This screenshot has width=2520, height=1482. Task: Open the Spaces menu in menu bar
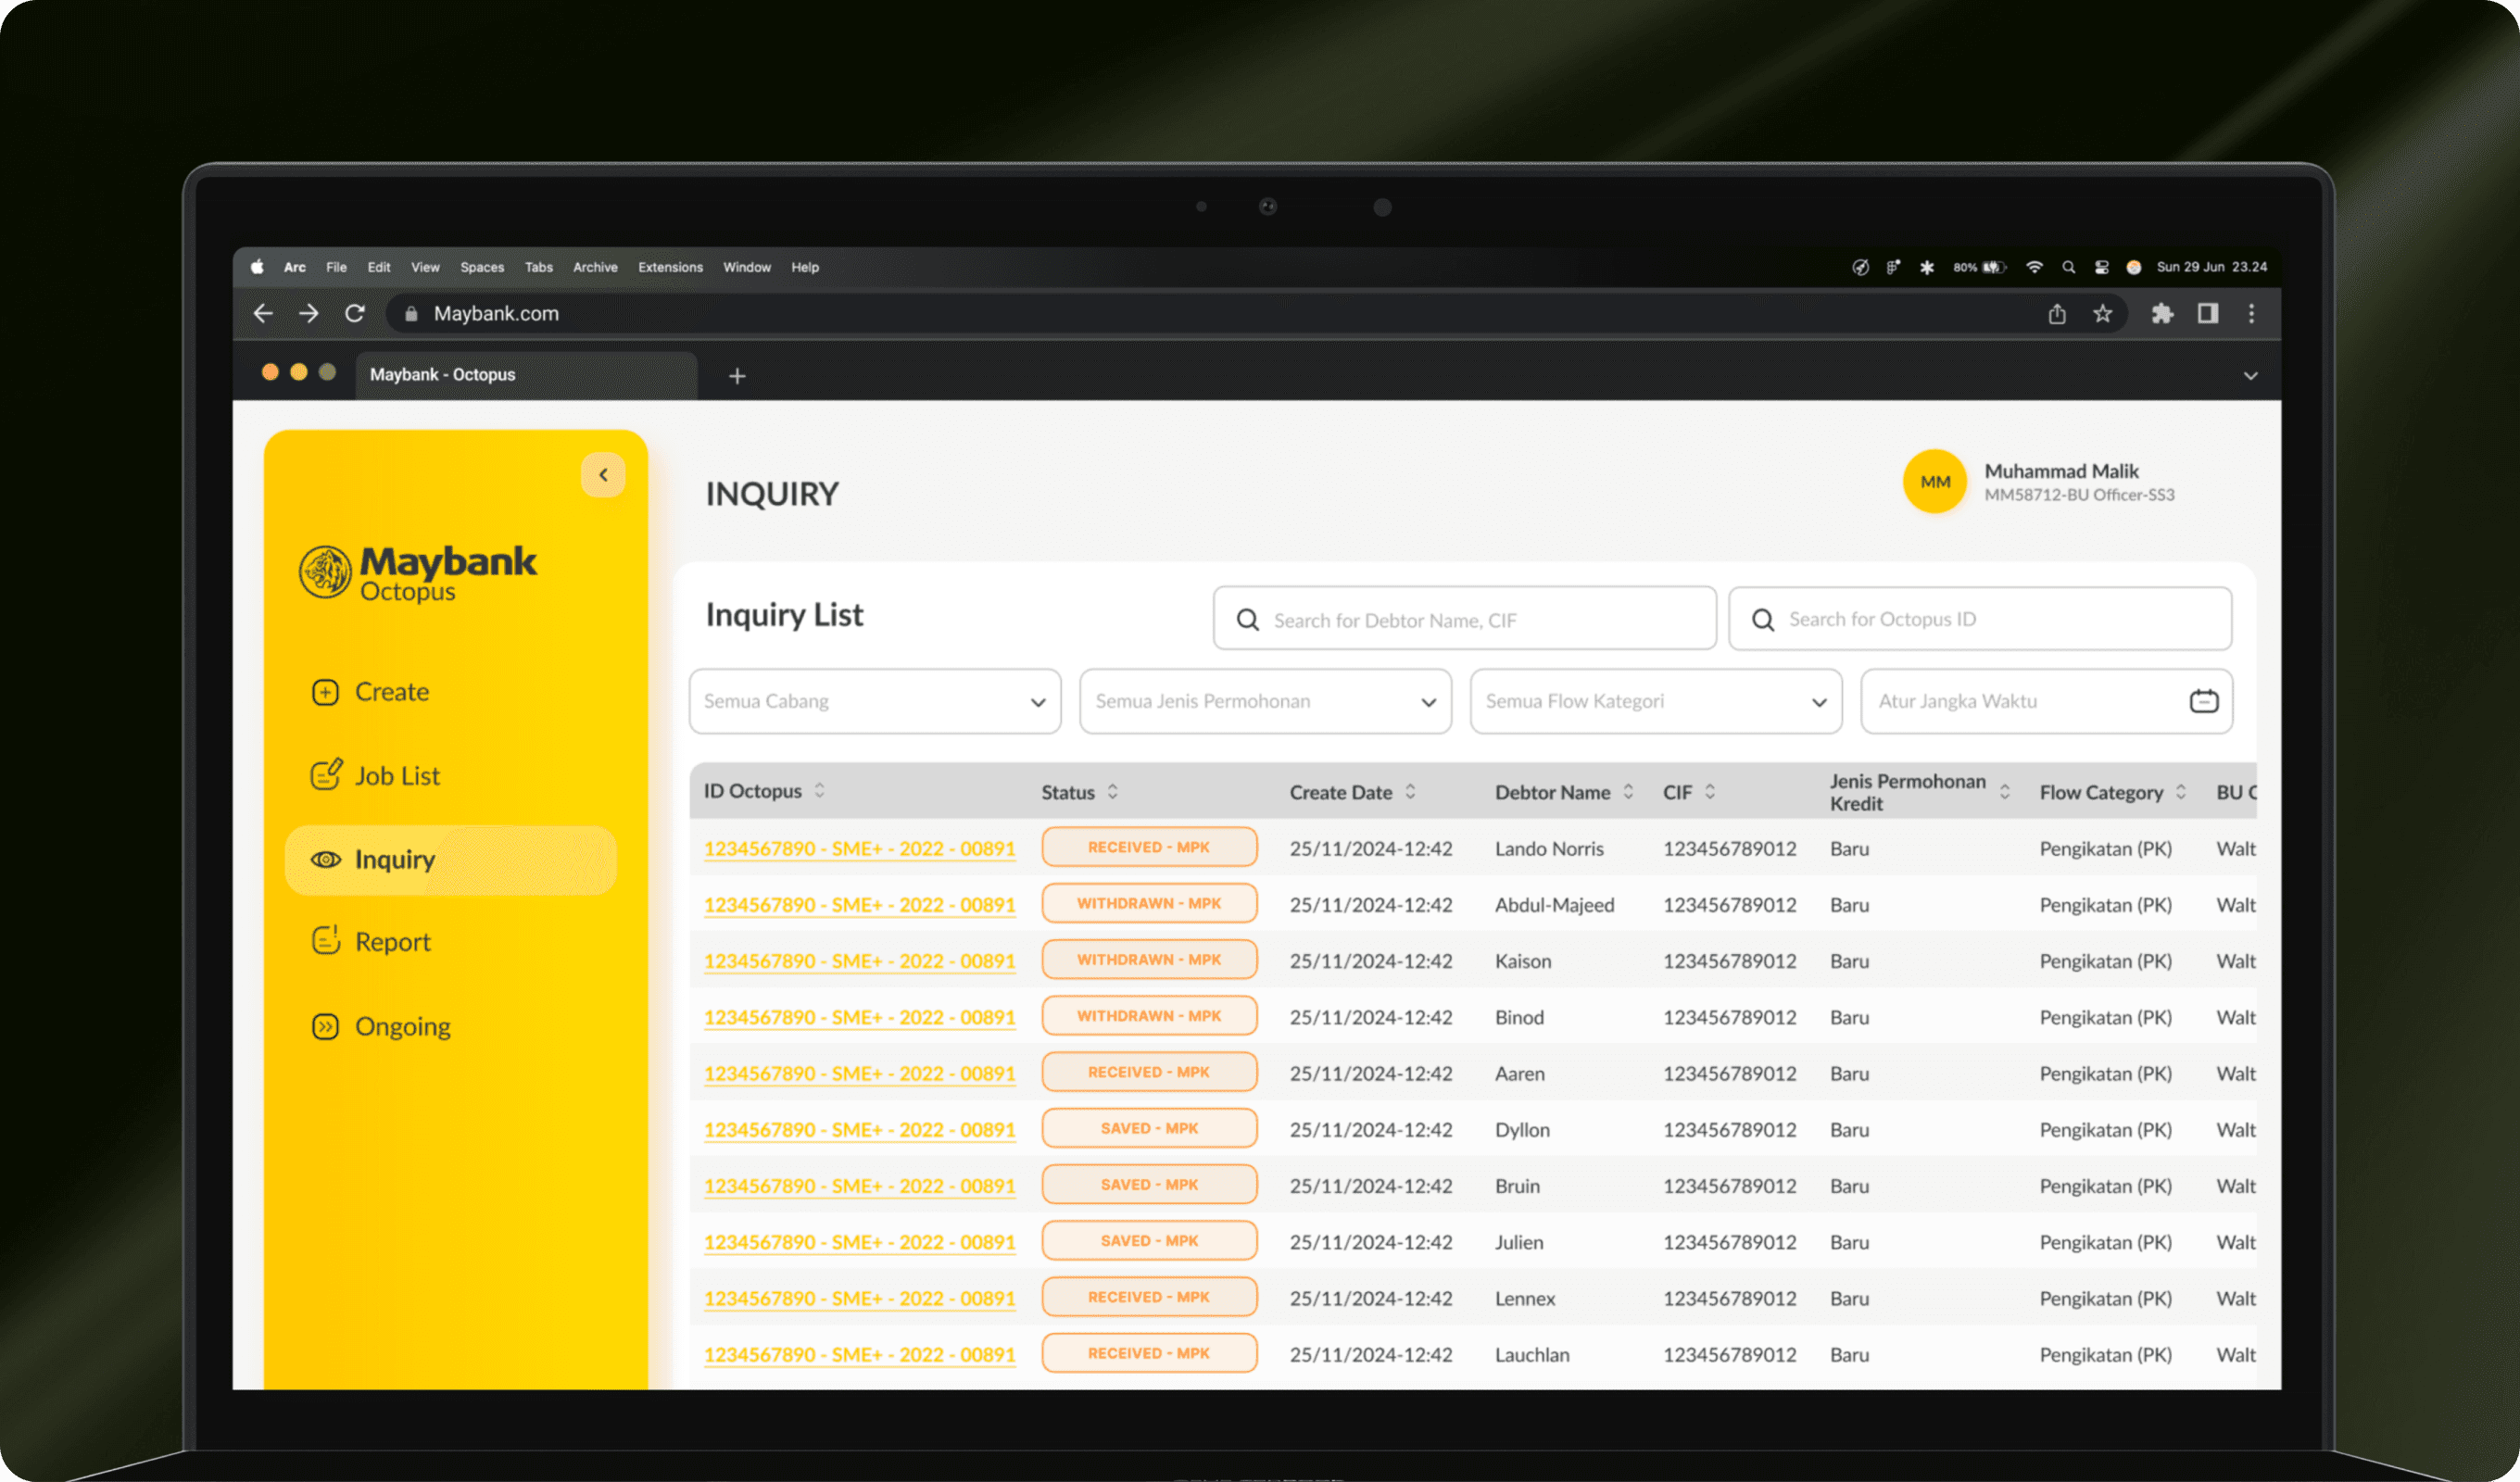(x=482, y=267)
